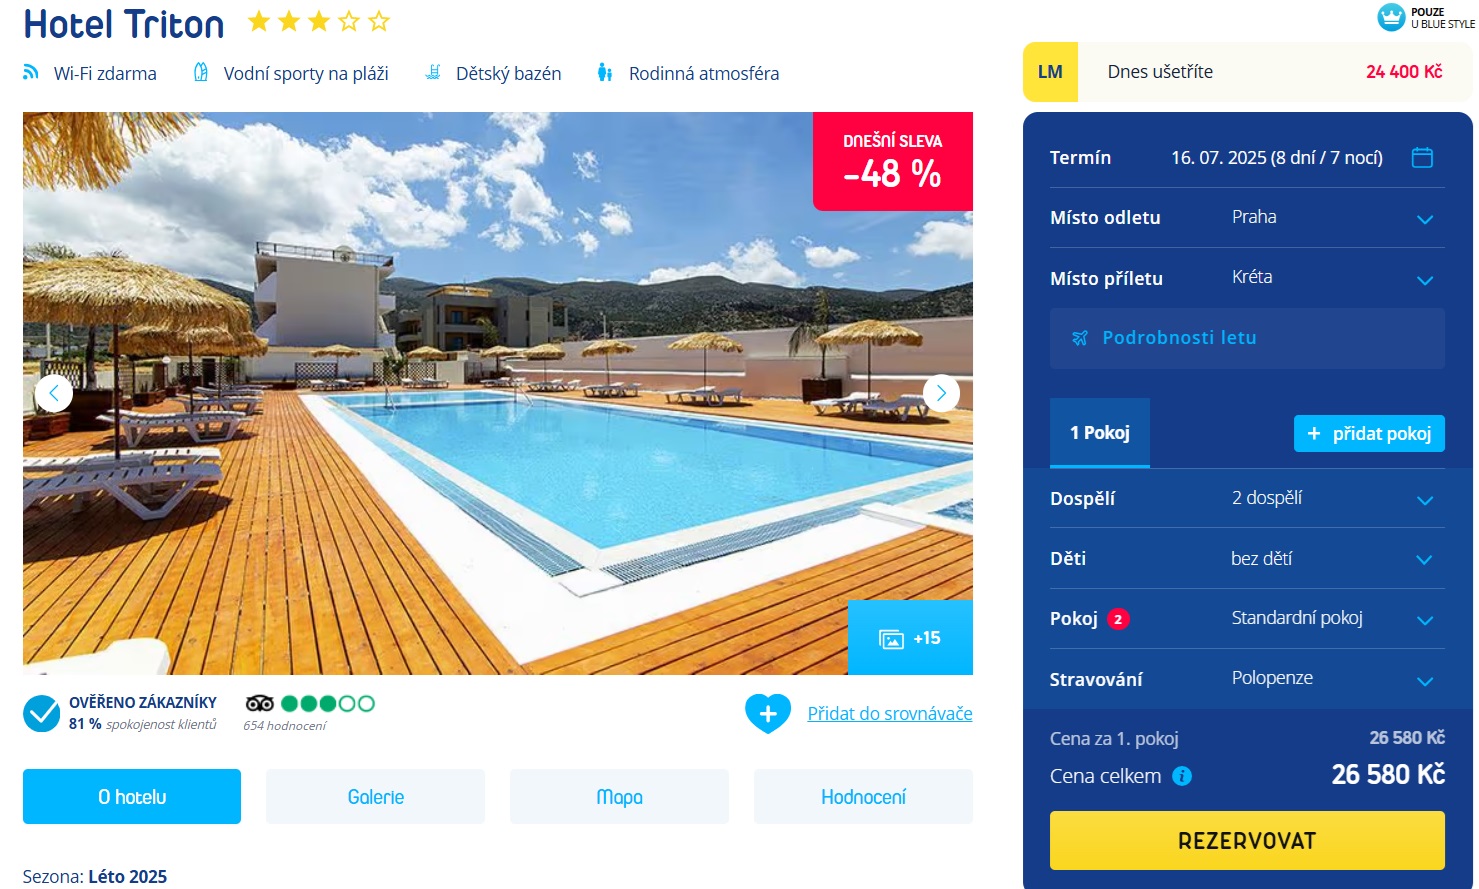The height and width of the screenshot is (889, 1479).
Task: Switch to the Hodnocení tab
Action: click(x=864, y=797)
